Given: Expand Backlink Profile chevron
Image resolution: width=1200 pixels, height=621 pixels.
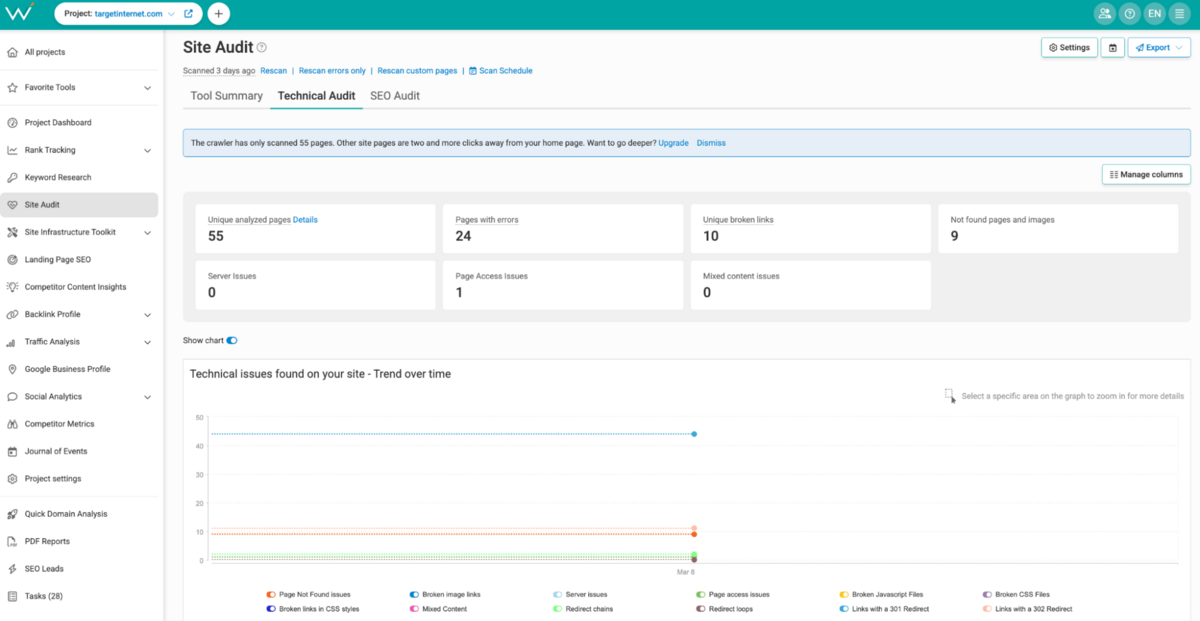Looking at the screenshot, I should [147, 314].
